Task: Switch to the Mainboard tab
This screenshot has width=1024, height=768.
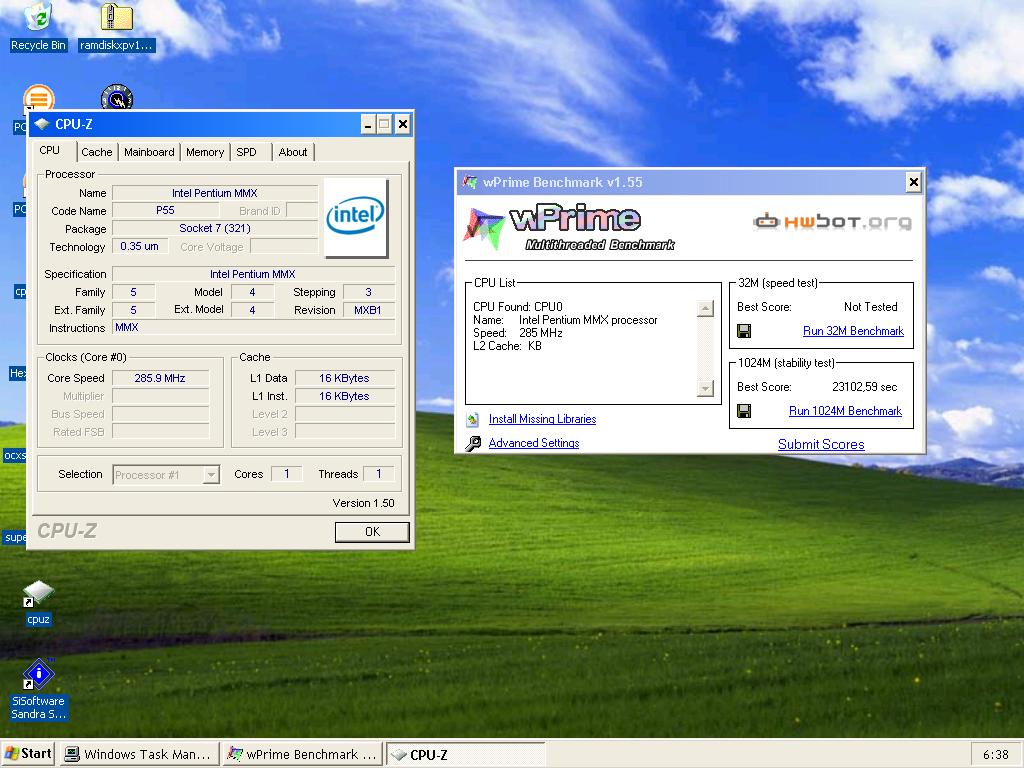Action: [x=149, y=152]
